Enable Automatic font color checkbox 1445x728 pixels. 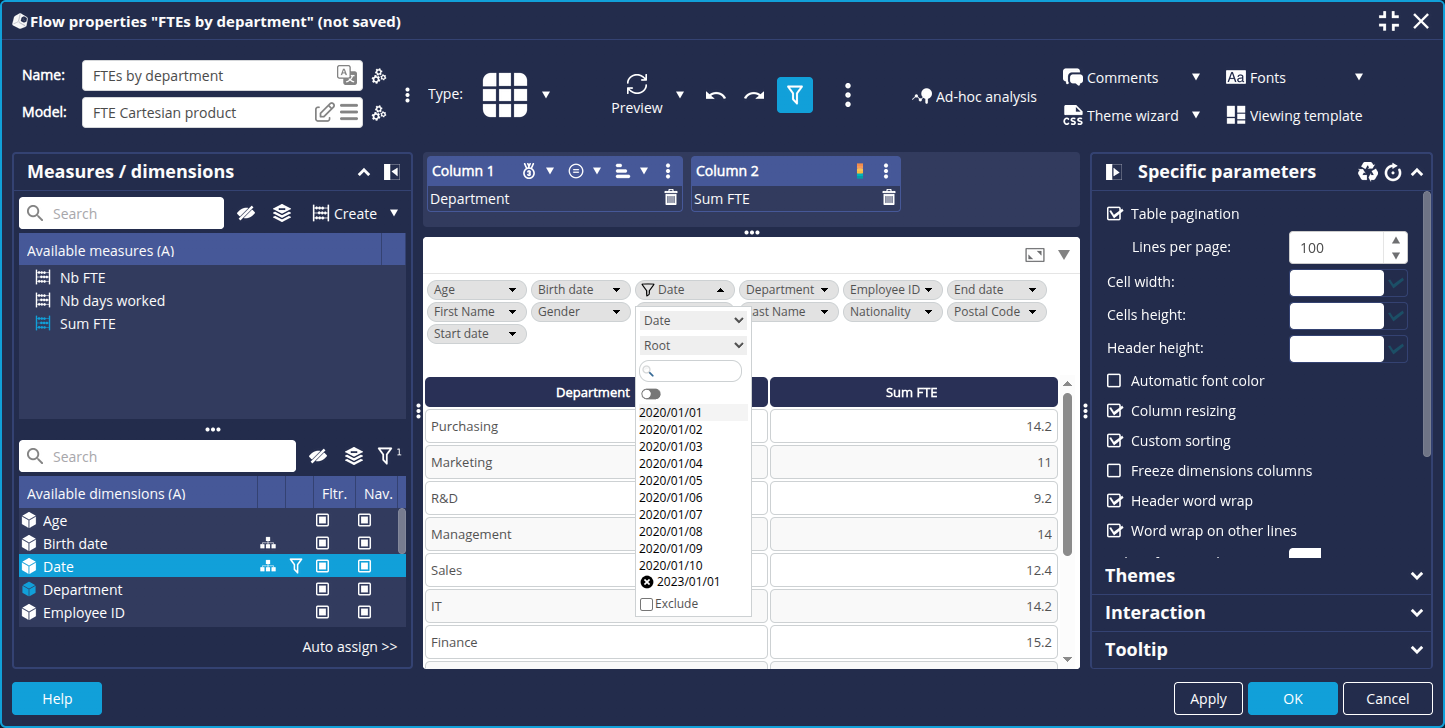click(1114, 381)
